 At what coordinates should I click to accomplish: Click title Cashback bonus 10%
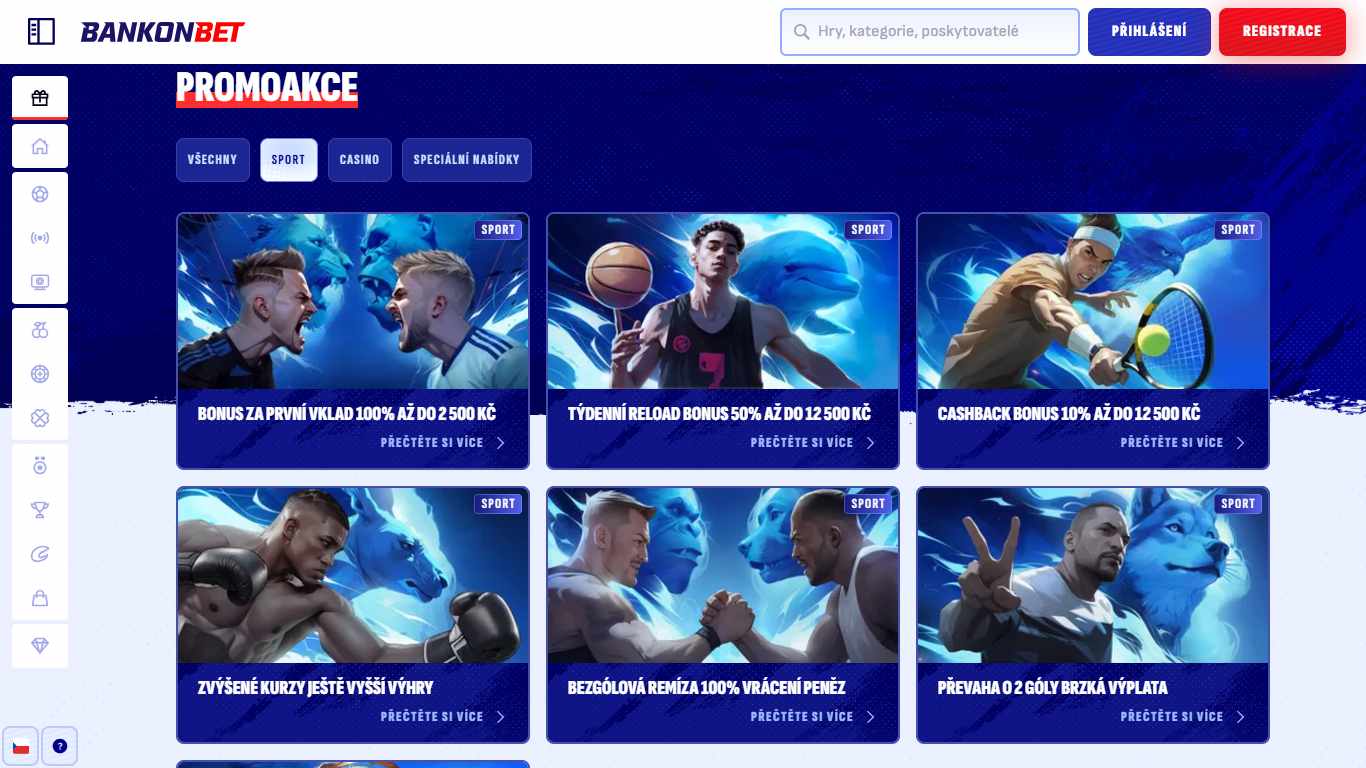[x=1069, y=414]
